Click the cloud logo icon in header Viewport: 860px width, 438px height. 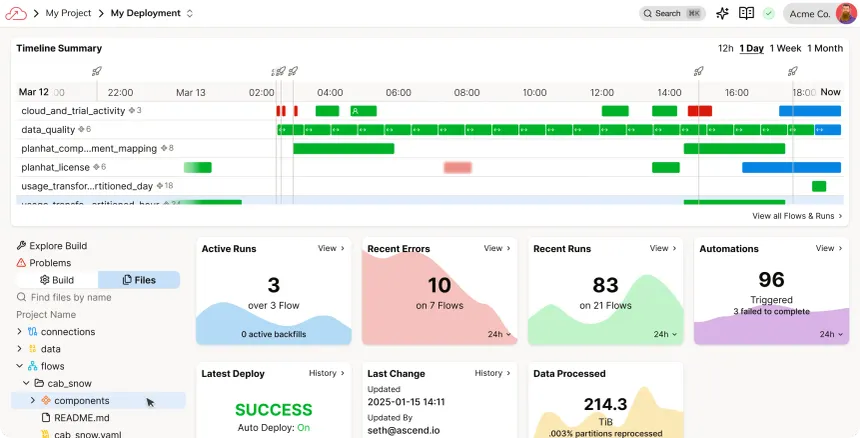[x=15, y=13]
